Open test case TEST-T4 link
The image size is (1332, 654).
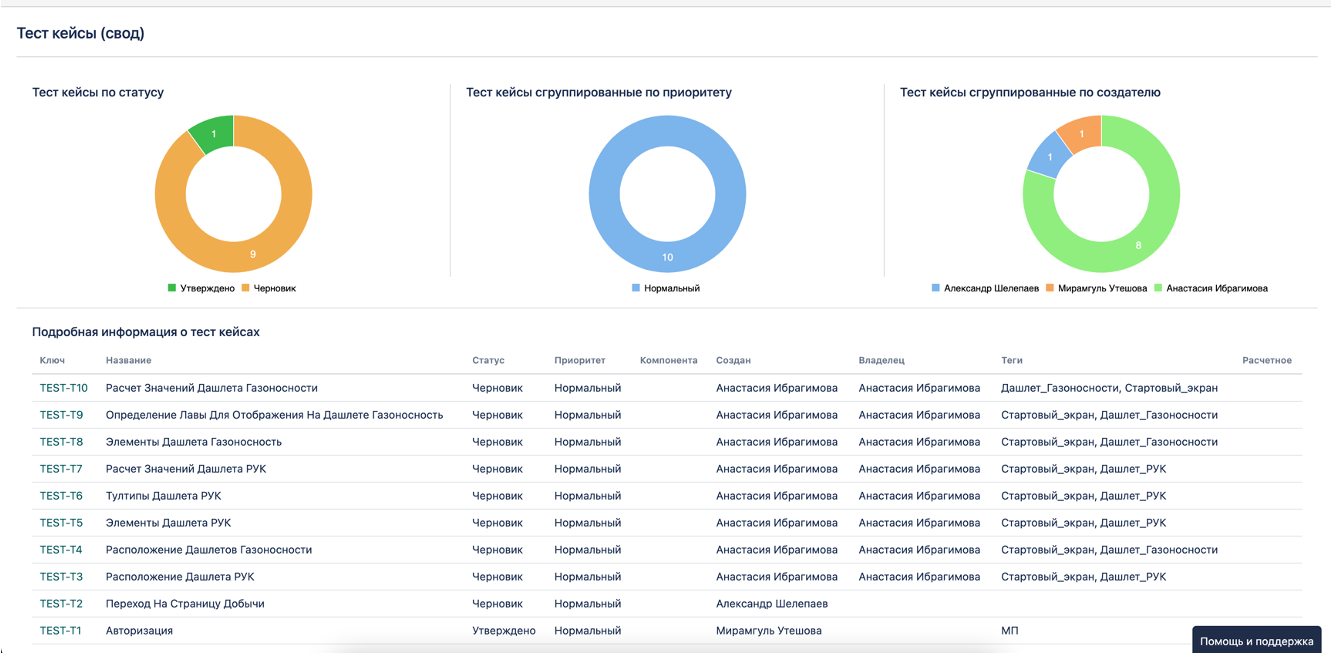[x=61, y=550]
